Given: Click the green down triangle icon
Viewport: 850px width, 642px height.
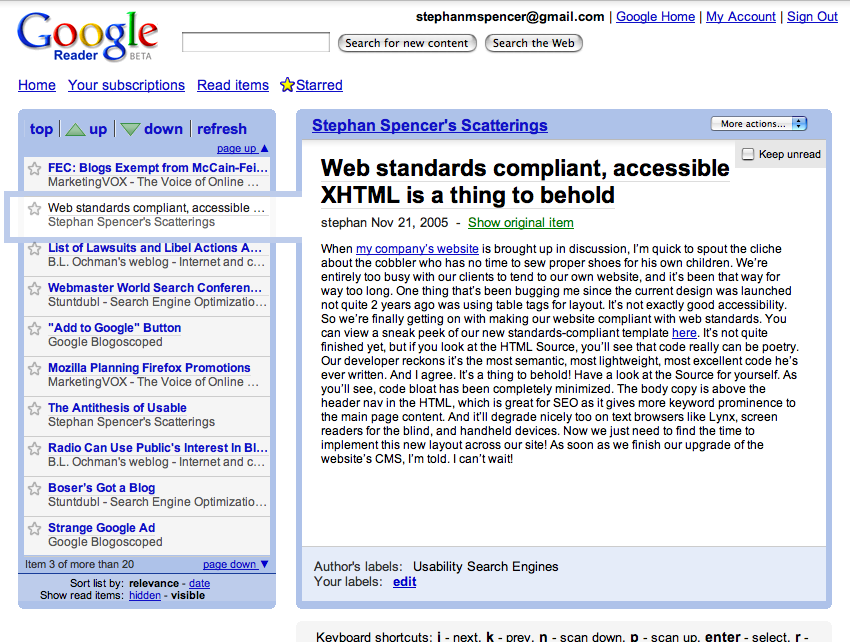Looking at the screenshot, I should pos(130,130).
